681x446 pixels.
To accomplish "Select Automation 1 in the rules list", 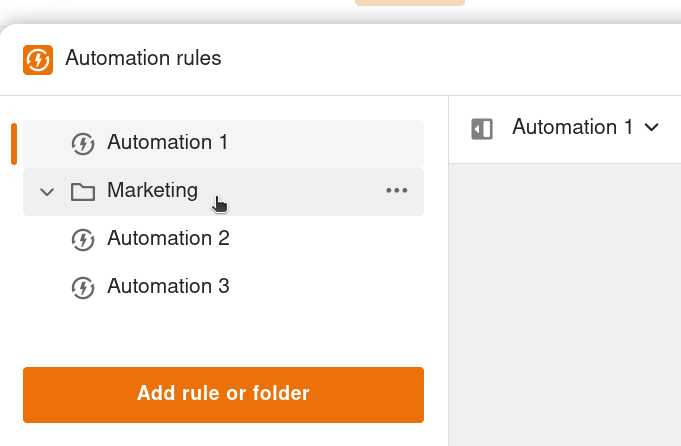I will tap(168, 143).
